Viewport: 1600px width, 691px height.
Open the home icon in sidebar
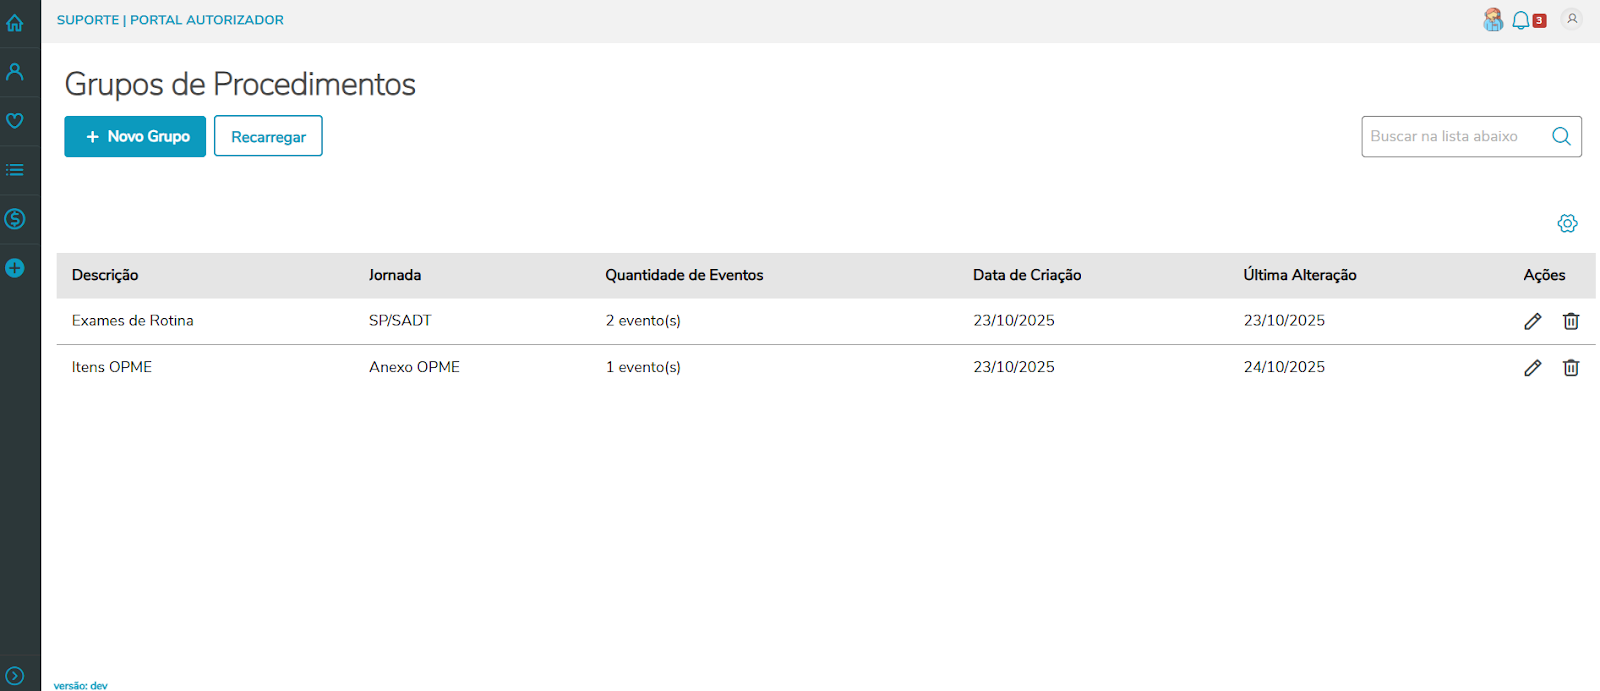click(x=15, y=23)
